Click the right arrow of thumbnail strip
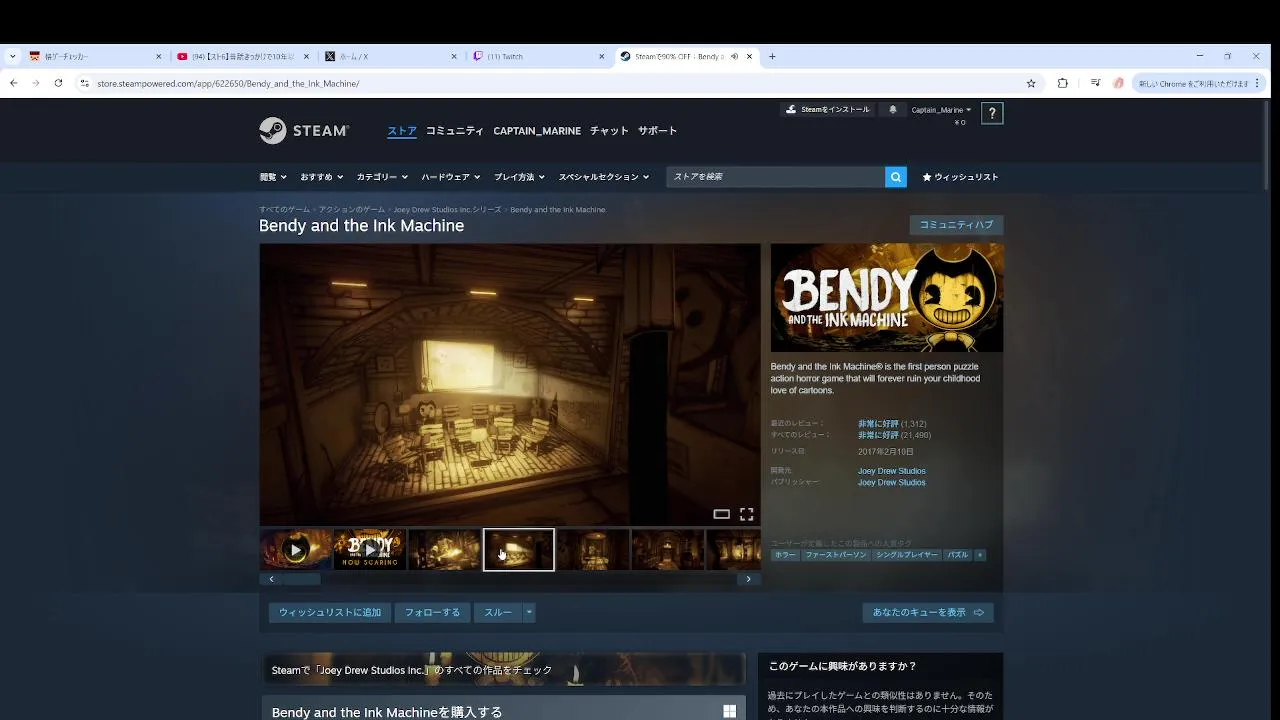The width and height of the screenshot is (1280, 720). (x=748, y=579)
